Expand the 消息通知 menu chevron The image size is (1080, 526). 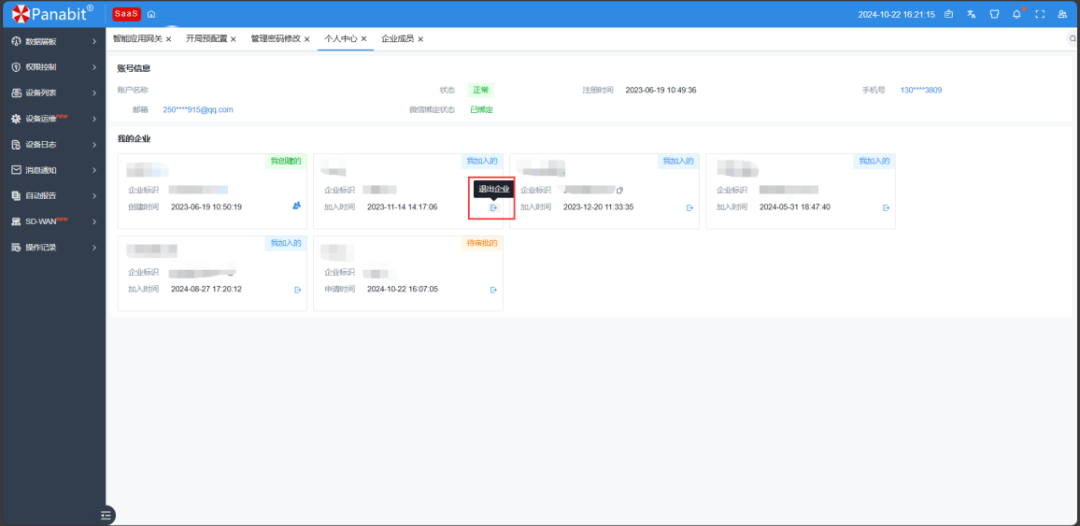94,169
